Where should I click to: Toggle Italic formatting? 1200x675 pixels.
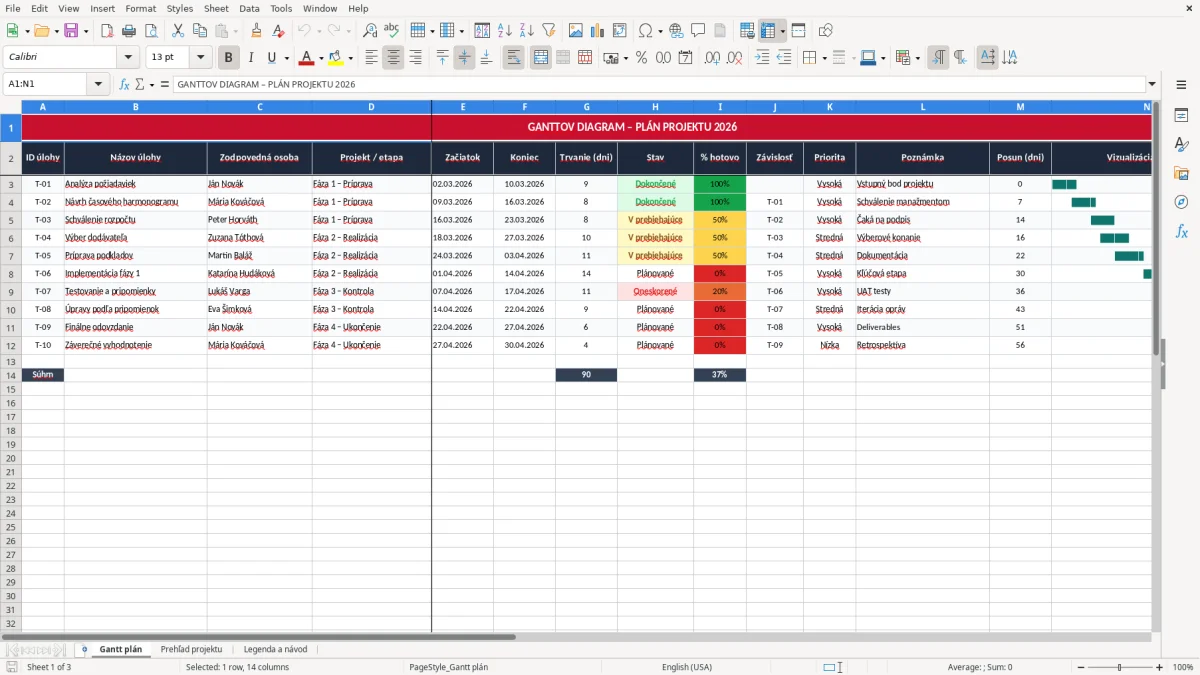pos(250,58)
